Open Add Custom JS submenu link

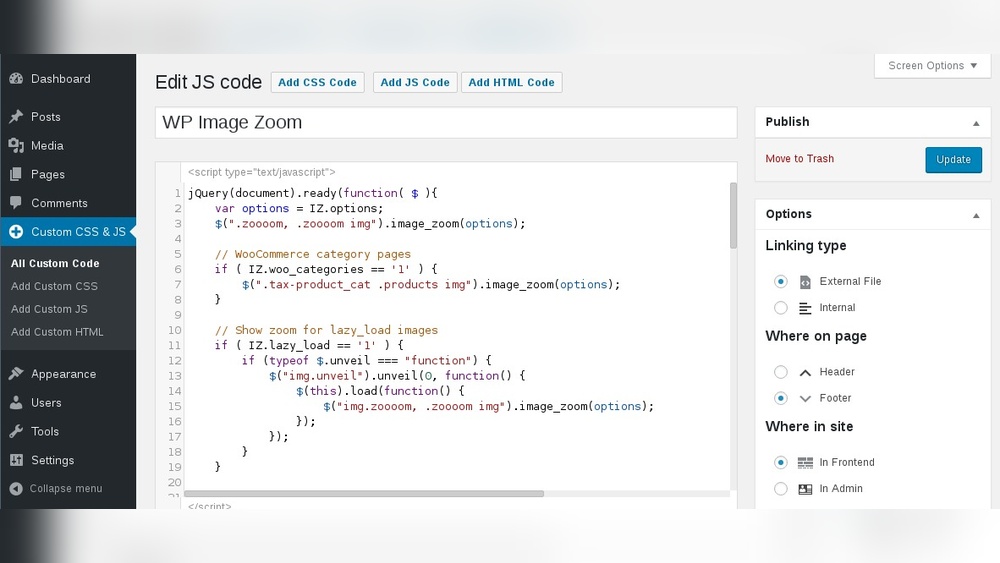point(49,309)
